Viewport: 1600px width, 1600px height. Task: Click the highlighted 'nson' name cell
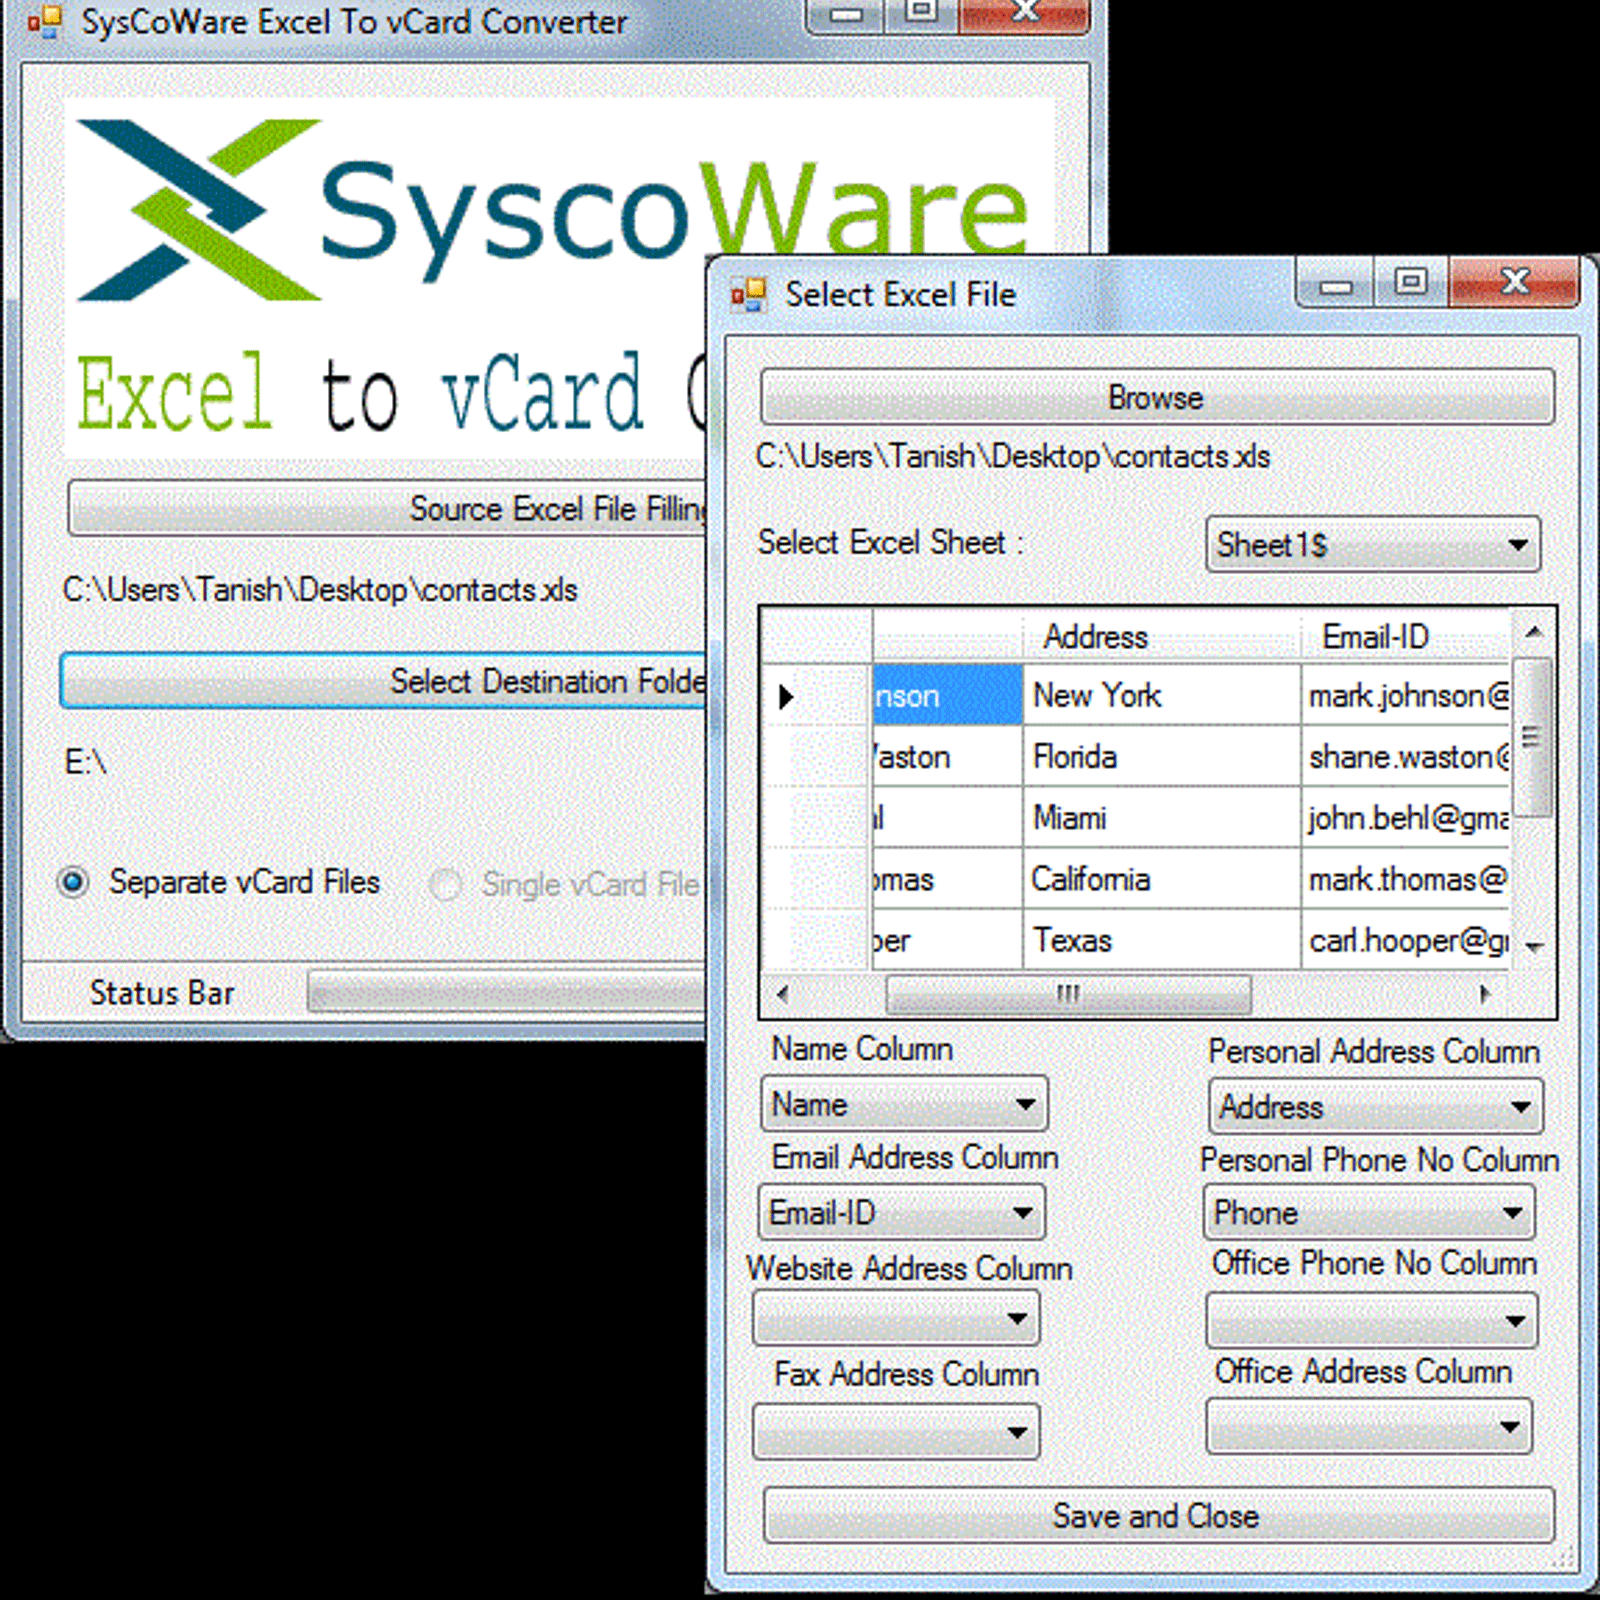coord(947,695)
